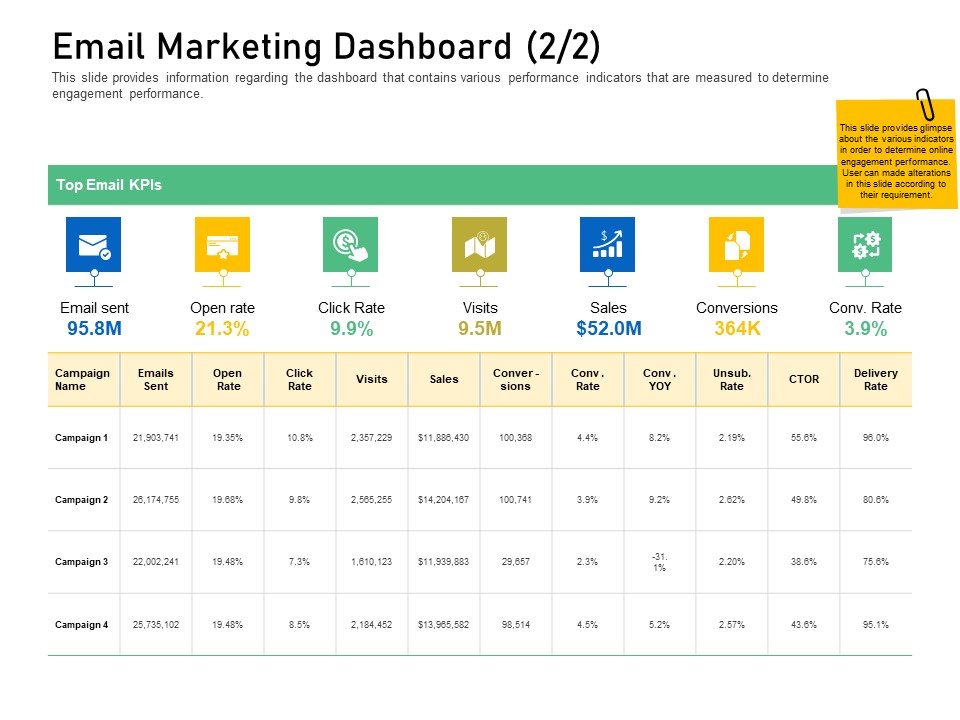
Task: Click the 29,657 conversions cell
Action: [x=516, y=561]
